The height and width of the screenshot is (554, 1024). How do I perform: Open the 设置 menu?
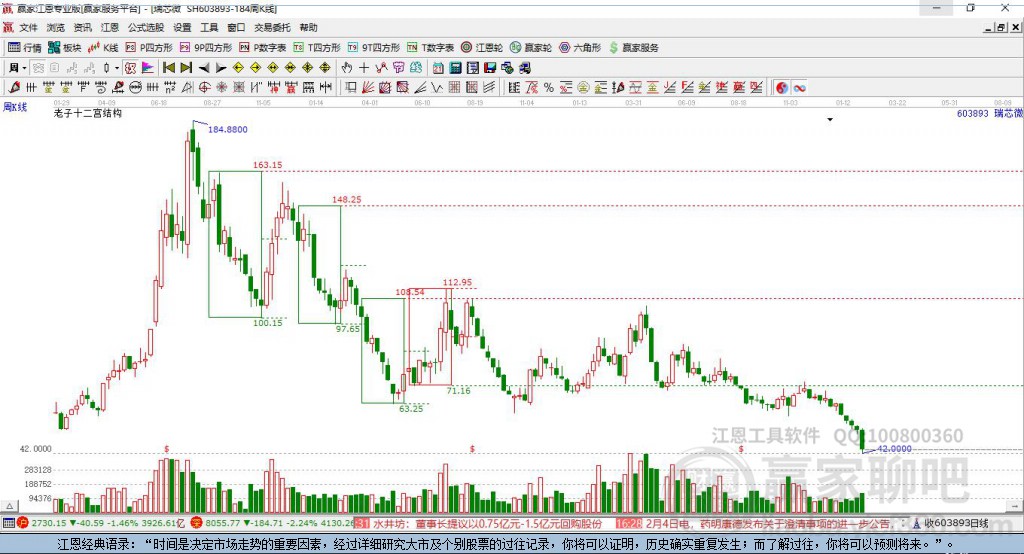tap(182, 27)
